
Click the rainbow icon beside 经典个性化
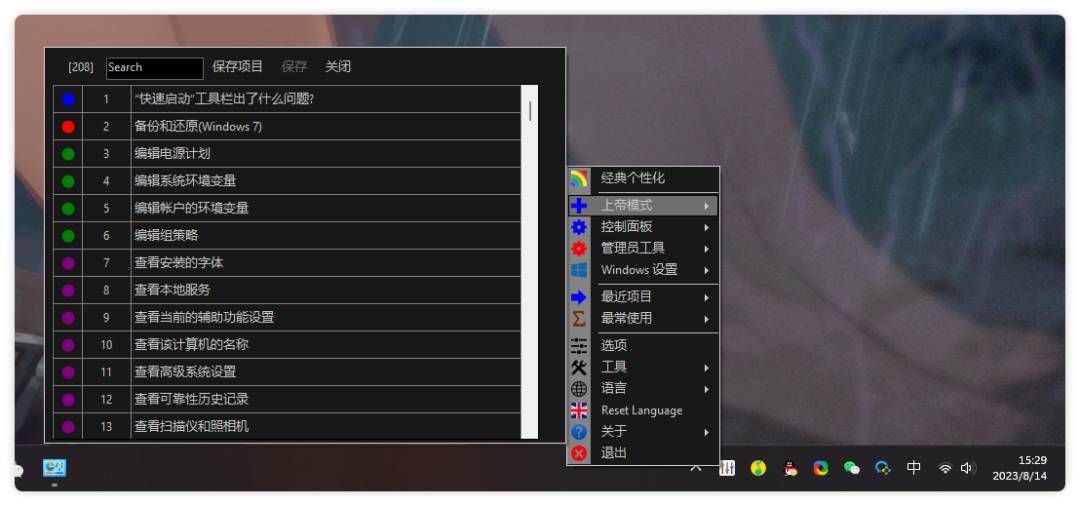579,179
